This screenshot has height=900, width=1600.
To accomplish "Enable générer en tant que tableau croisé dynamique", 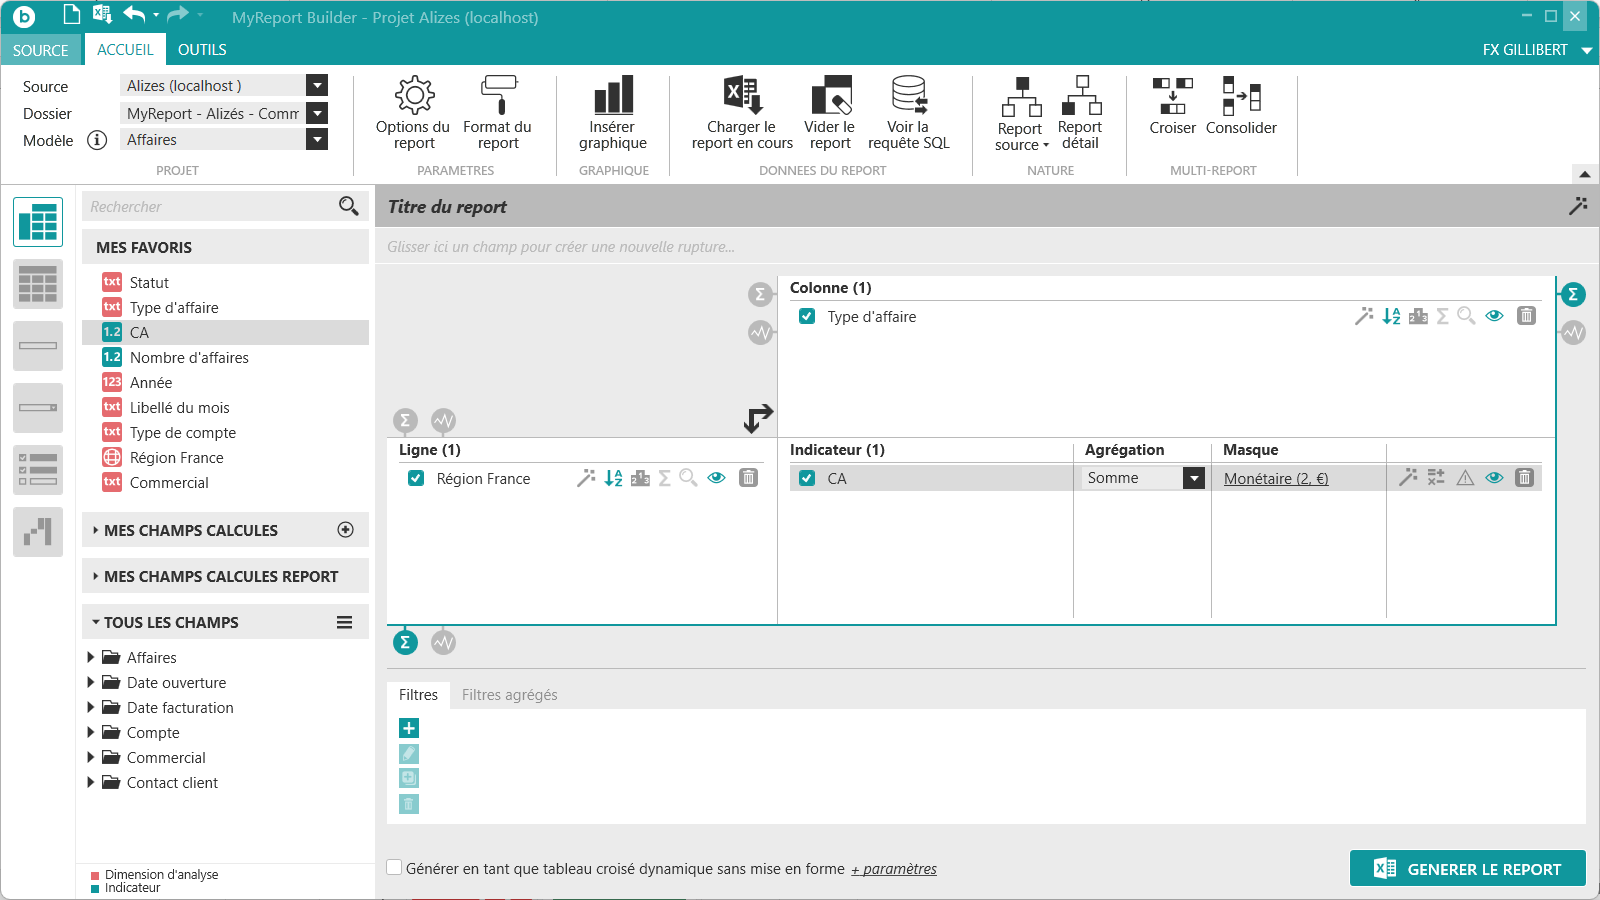I will coord(395,868).
